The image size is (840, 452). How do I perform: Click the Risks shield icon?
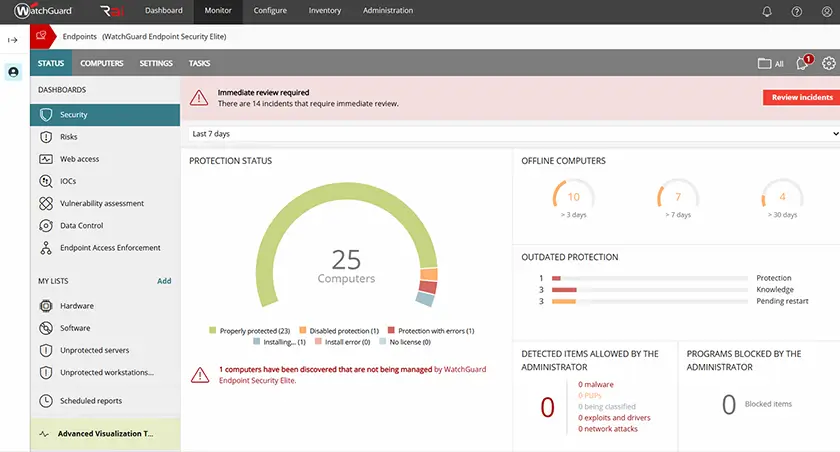[x=46, y=137]
